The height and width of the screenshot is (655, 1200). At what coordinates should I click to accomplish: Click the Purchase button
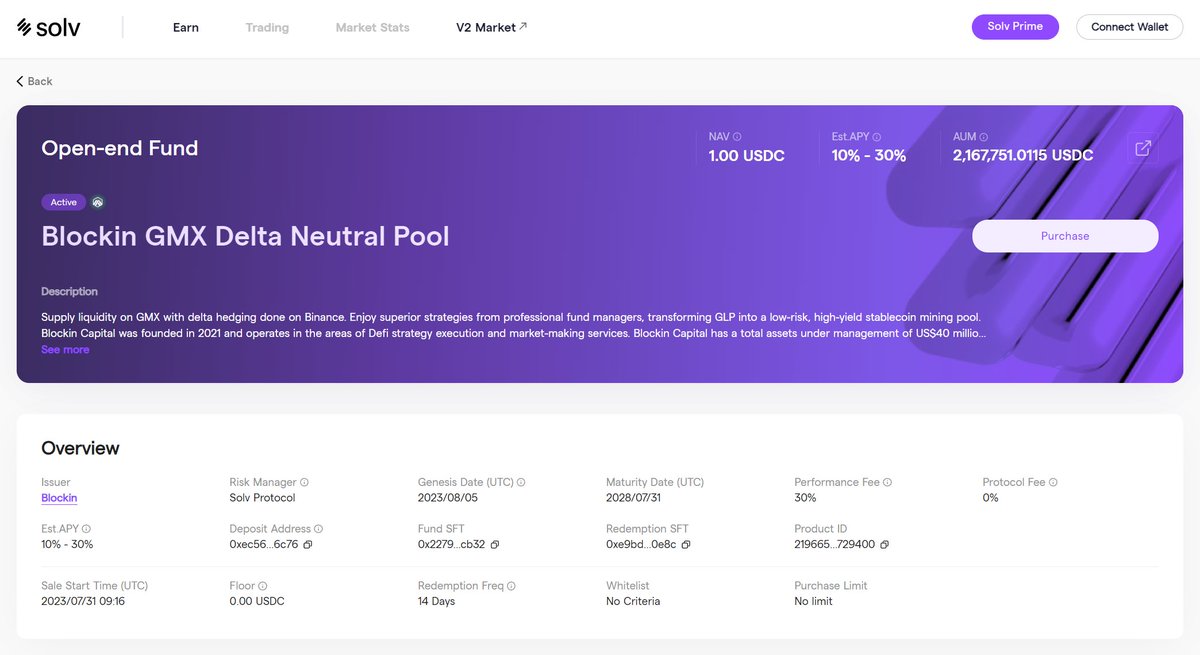1065,236
